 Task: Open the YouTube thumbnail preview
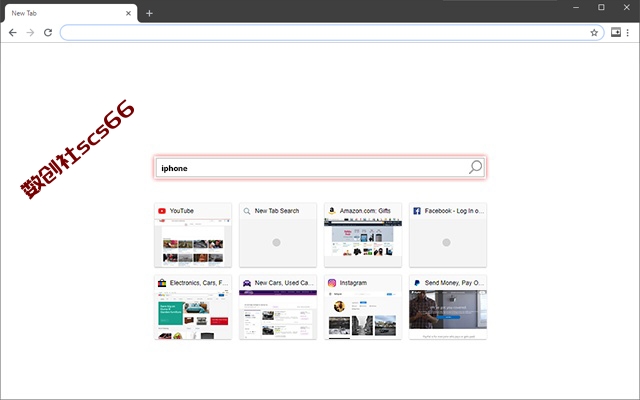[193, 243]
